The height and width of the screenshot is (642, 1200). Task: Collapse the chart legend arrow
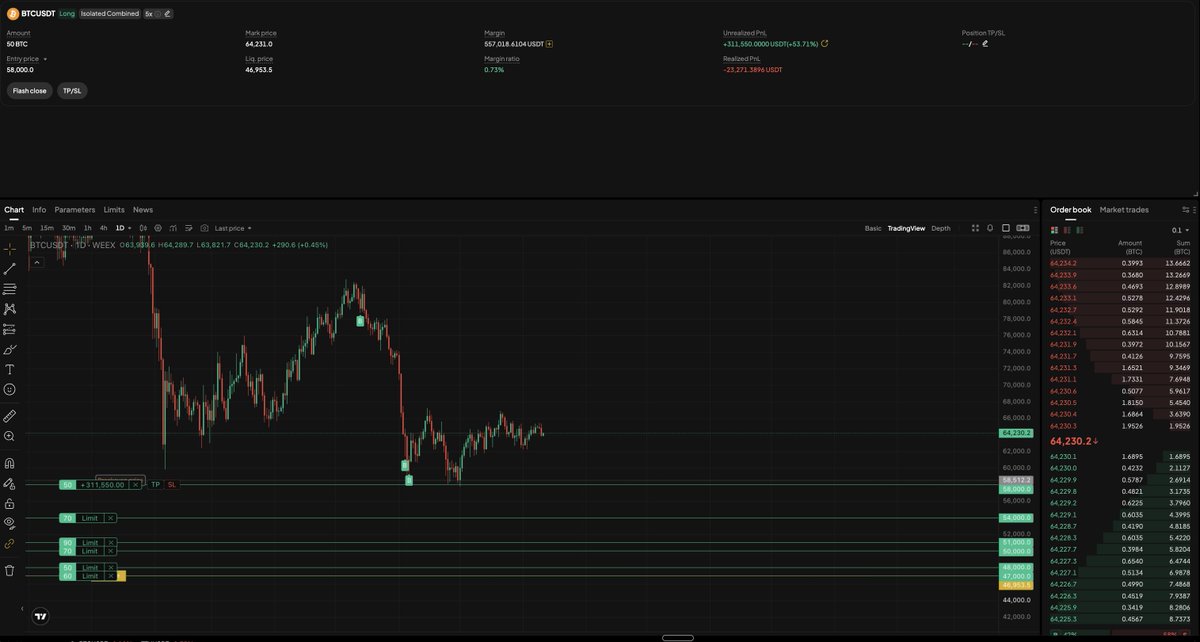click(37, 262)
